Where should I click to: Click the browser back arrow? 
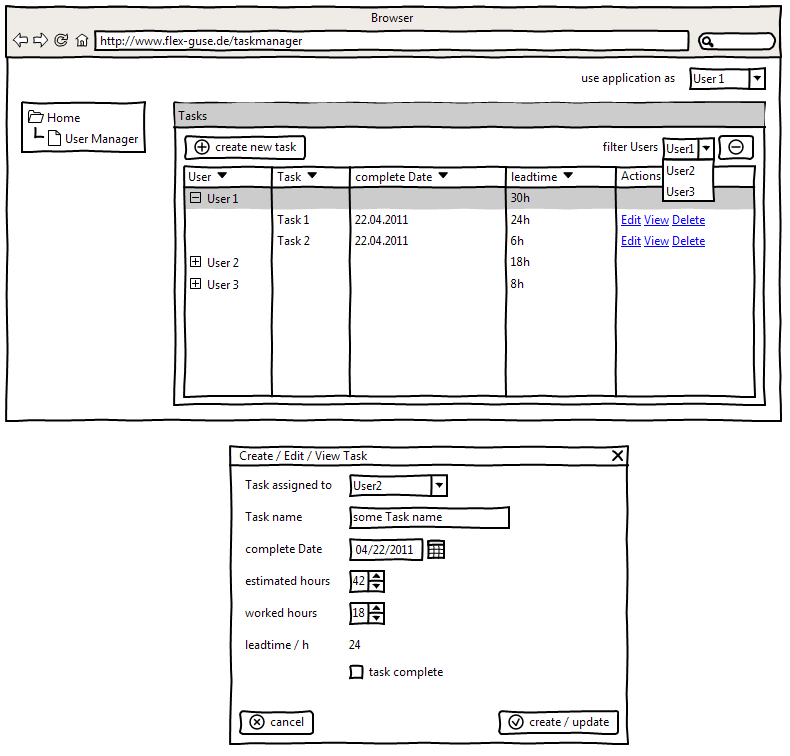tap(20, 41)
